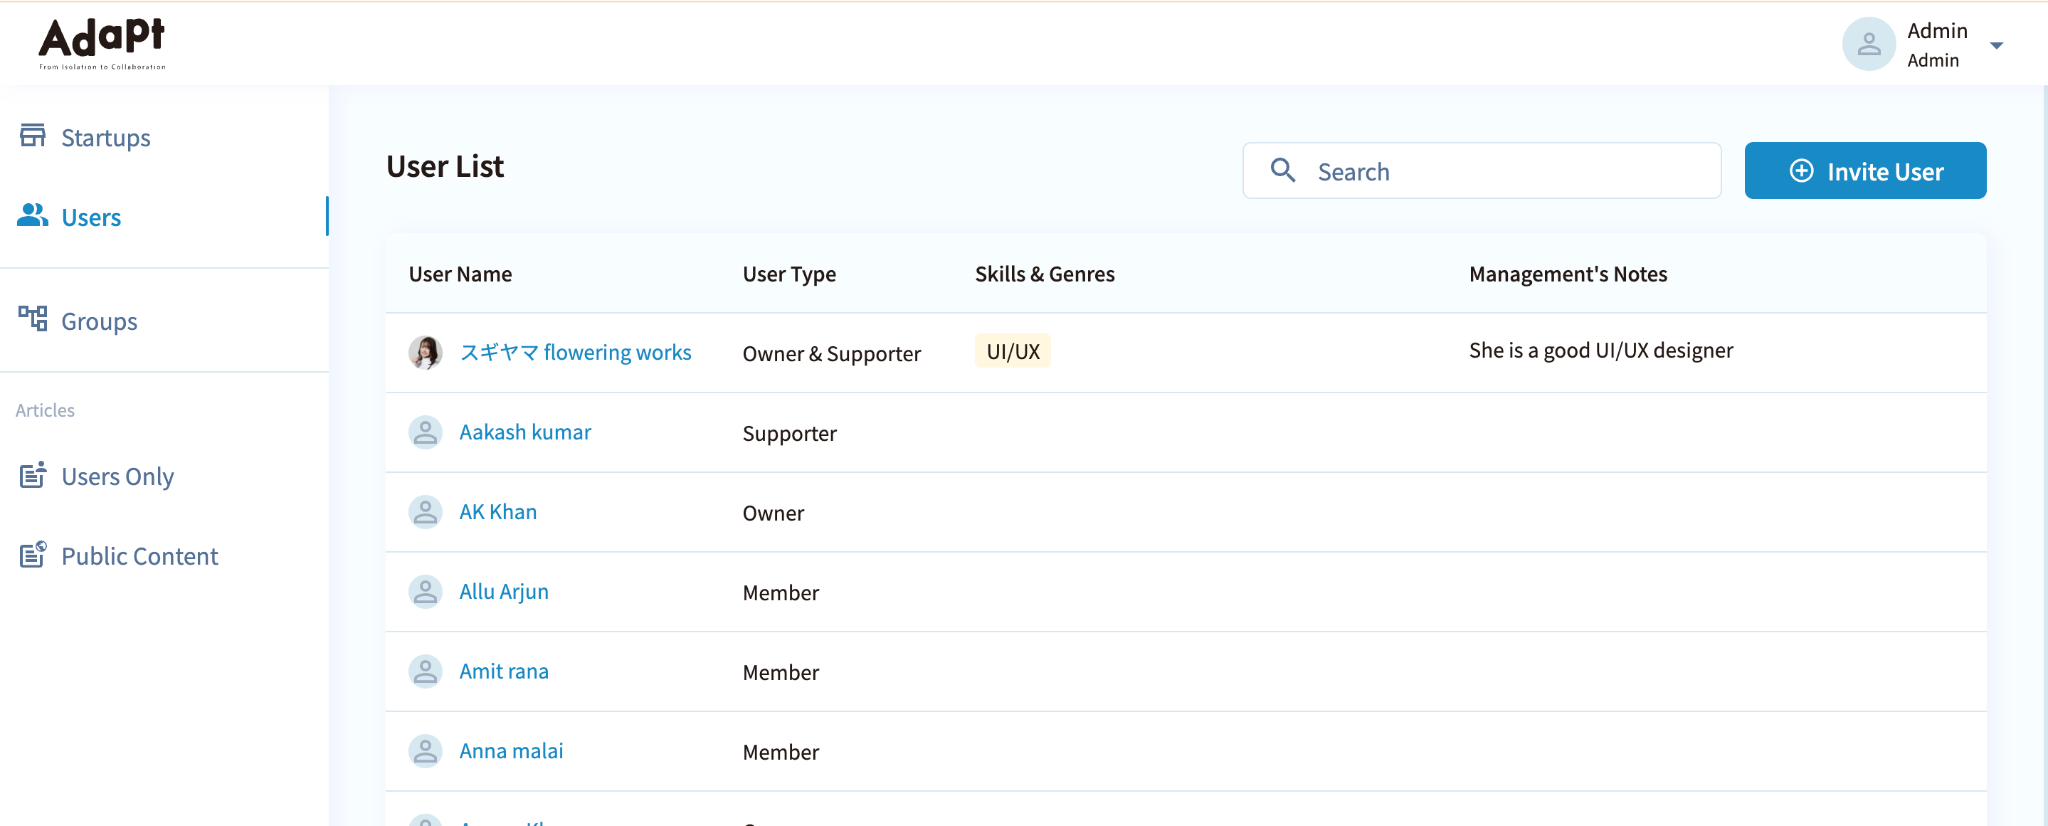Go to Public Content section
This screenshot has width=2048, height=826.
(139, 556)
